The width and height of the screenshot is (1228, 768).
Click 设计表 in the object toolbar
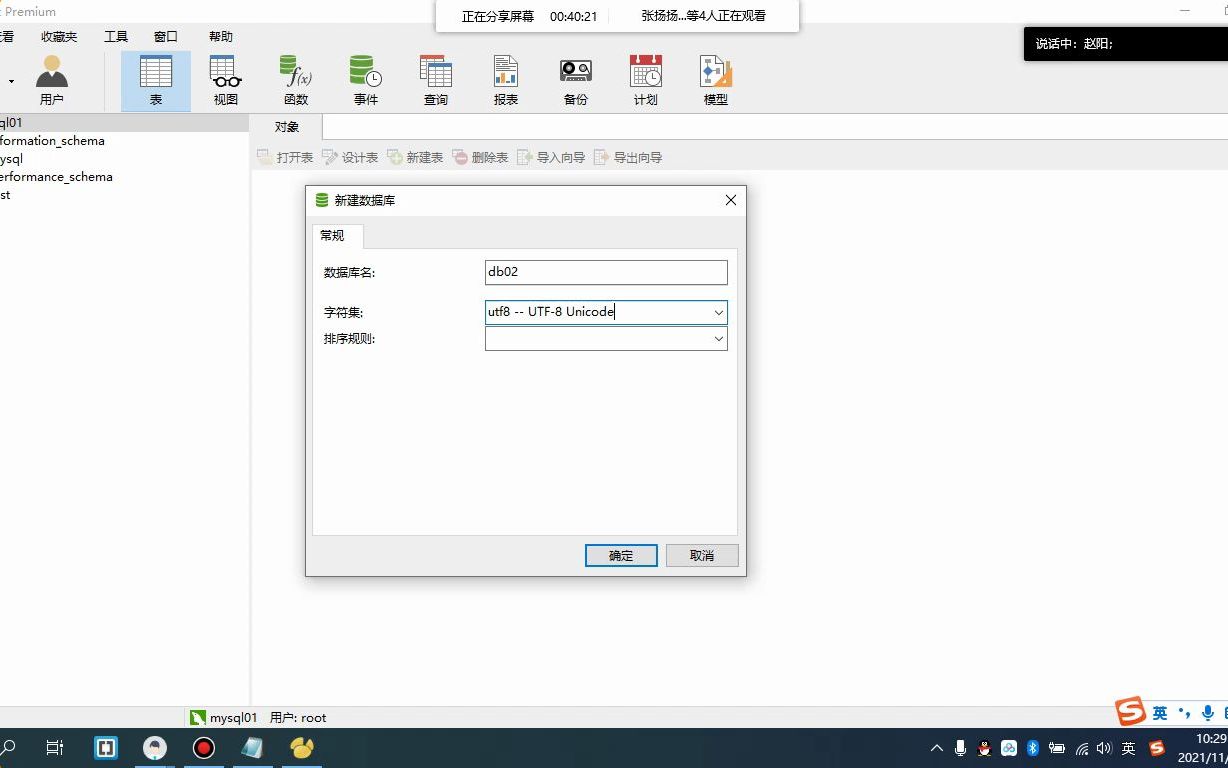[x=350, y=157]
